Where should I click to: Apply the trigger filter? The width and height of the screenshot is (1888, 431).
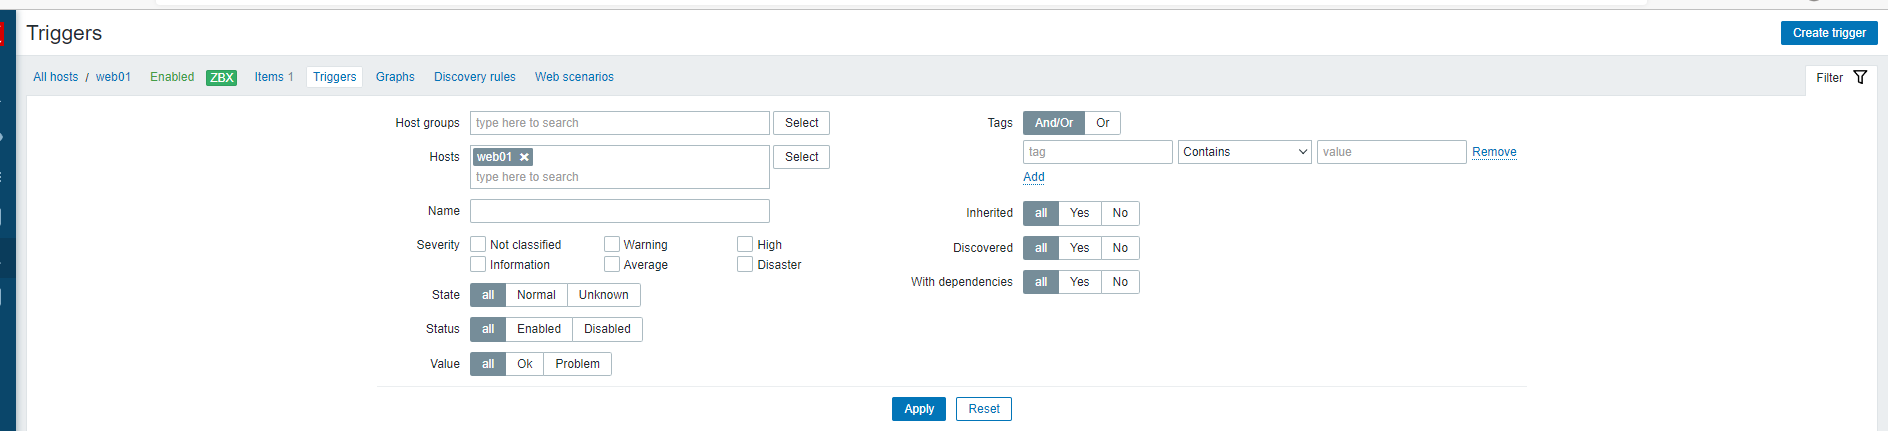click(x=918, y=409)
